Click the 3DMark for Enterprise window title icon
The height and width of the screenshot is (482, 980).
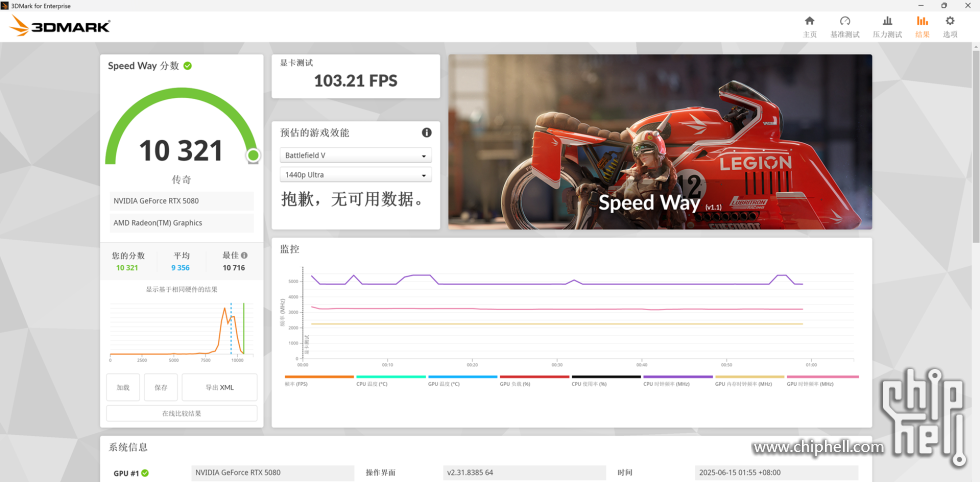[5, 6]
